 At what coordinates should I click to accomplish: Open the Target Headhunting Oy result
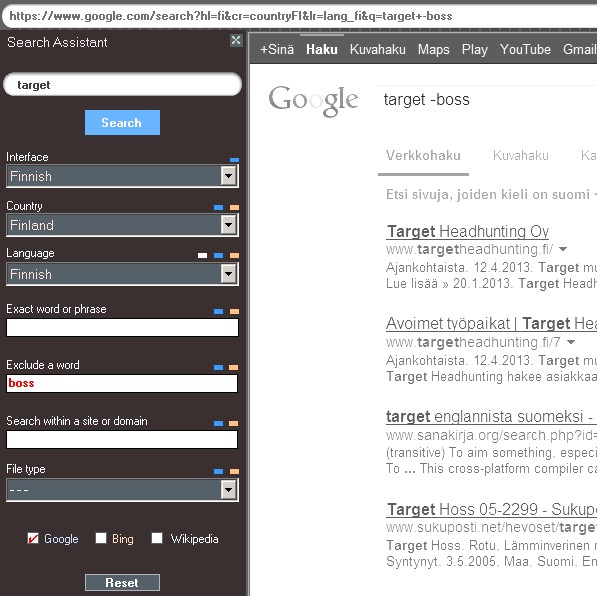pyautogui.click(x=468, y=232)
